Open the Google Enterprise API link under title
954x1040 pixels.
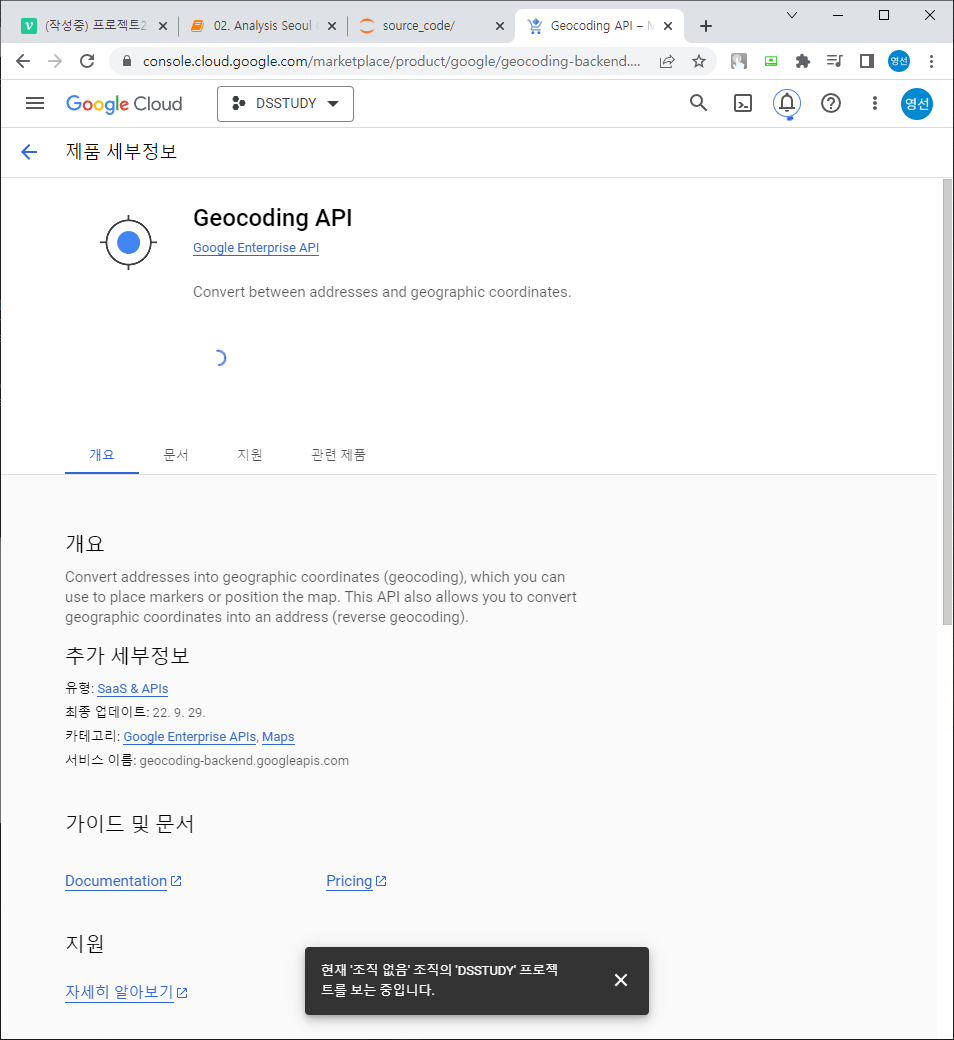[256, 247]
